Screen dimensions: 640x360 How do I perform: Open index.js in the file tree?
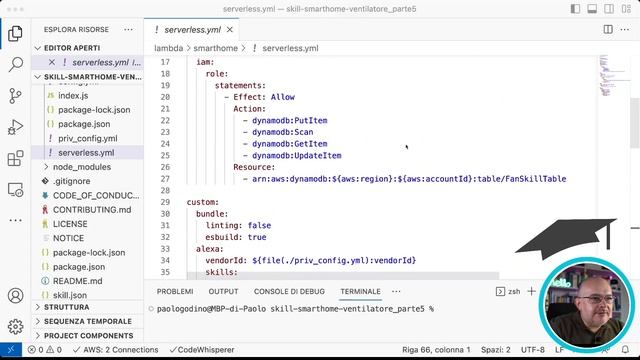73,96
